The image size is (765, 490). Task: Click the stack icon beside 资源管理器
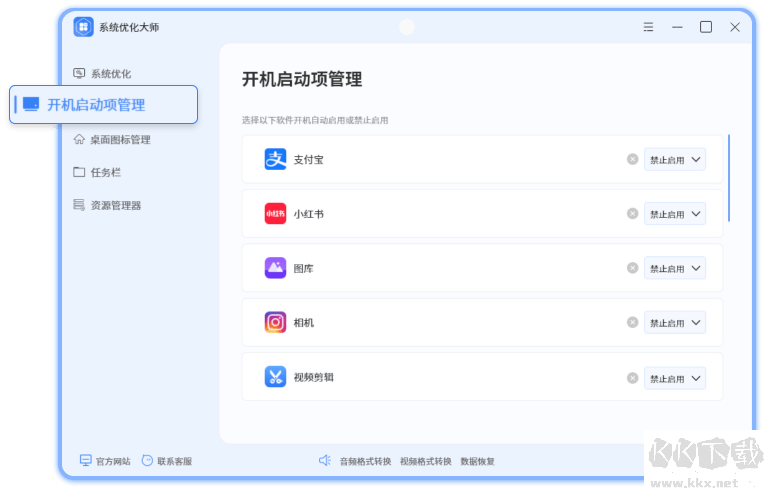79,204
